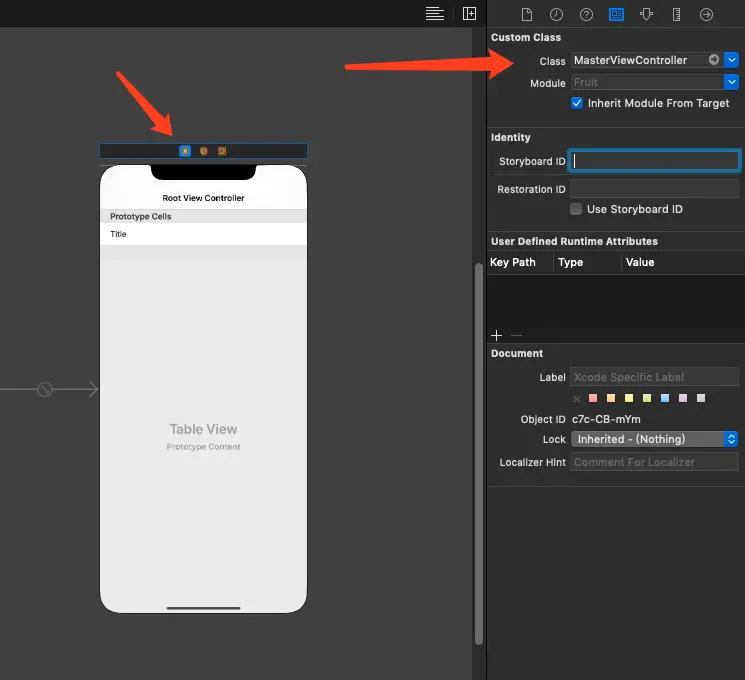Open the Attributes inspector tab

[646, 14]
